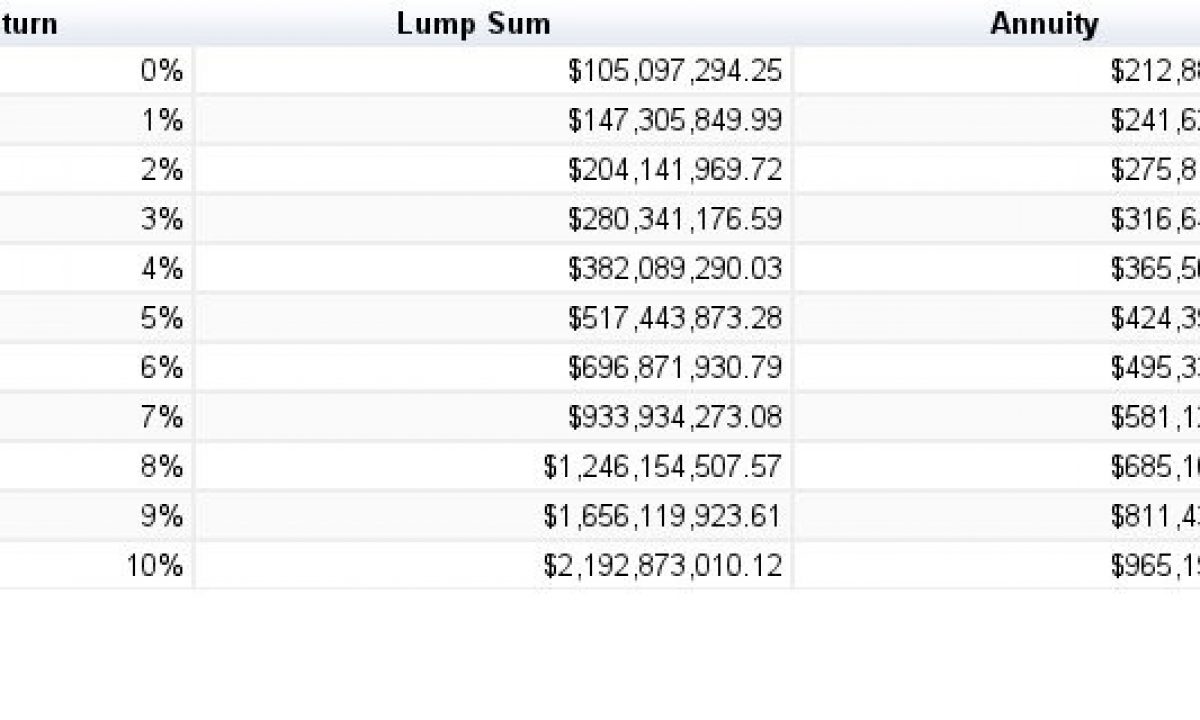Click the $1,246,154,507.57 lump sum cell
The image size is (1200, 720).
coord(662,467)
